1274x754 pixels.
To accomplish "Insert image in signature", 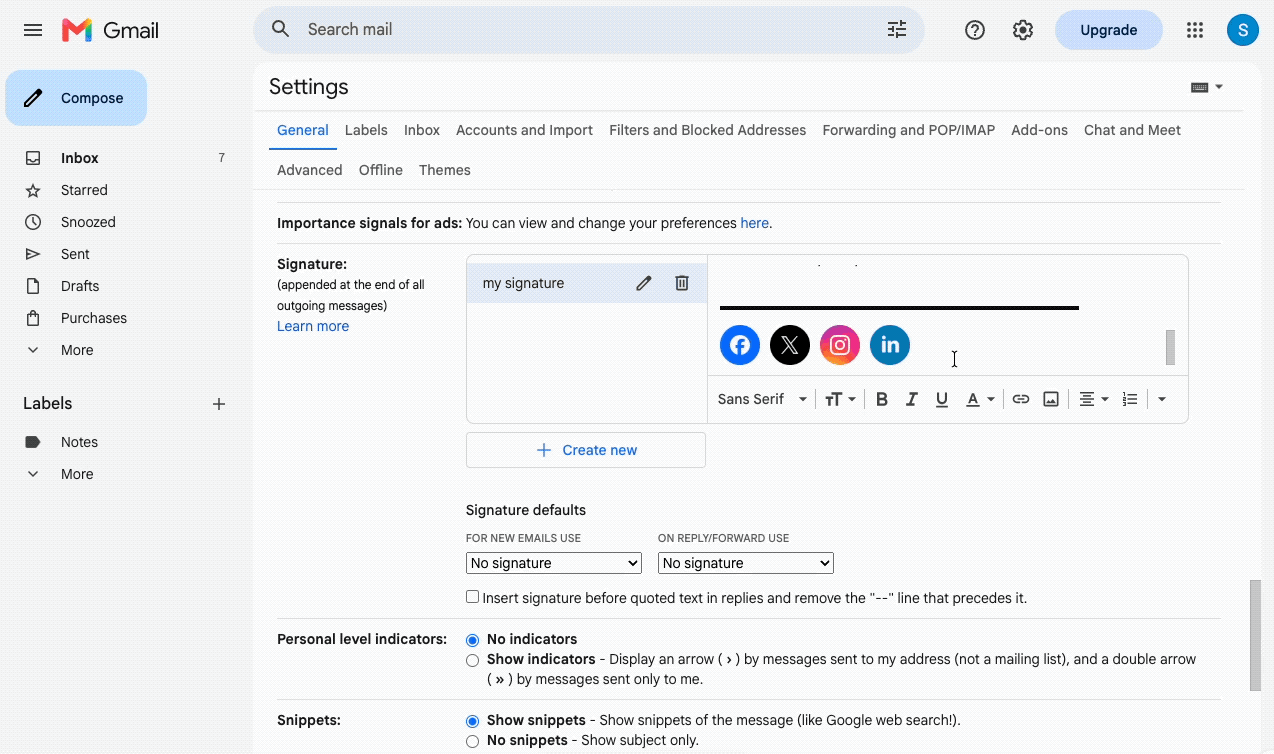I will click(x=1051, y=399).
